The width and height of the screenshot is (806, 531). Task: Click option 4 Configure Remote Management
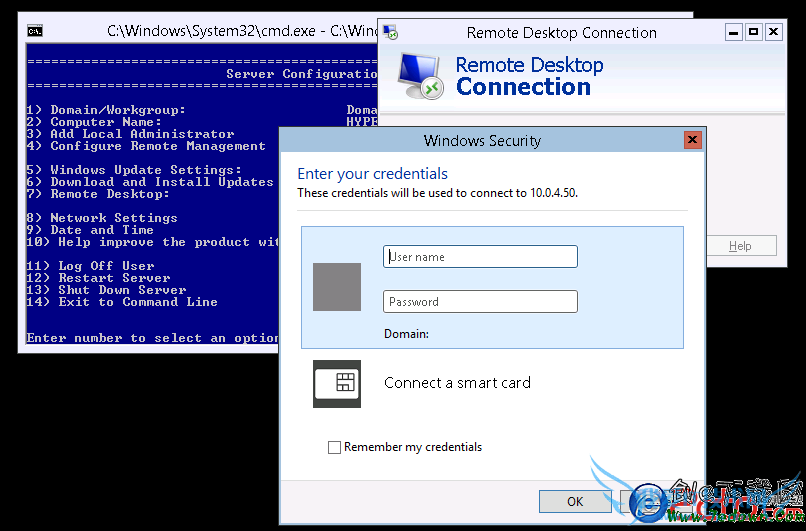coord(146,147)
